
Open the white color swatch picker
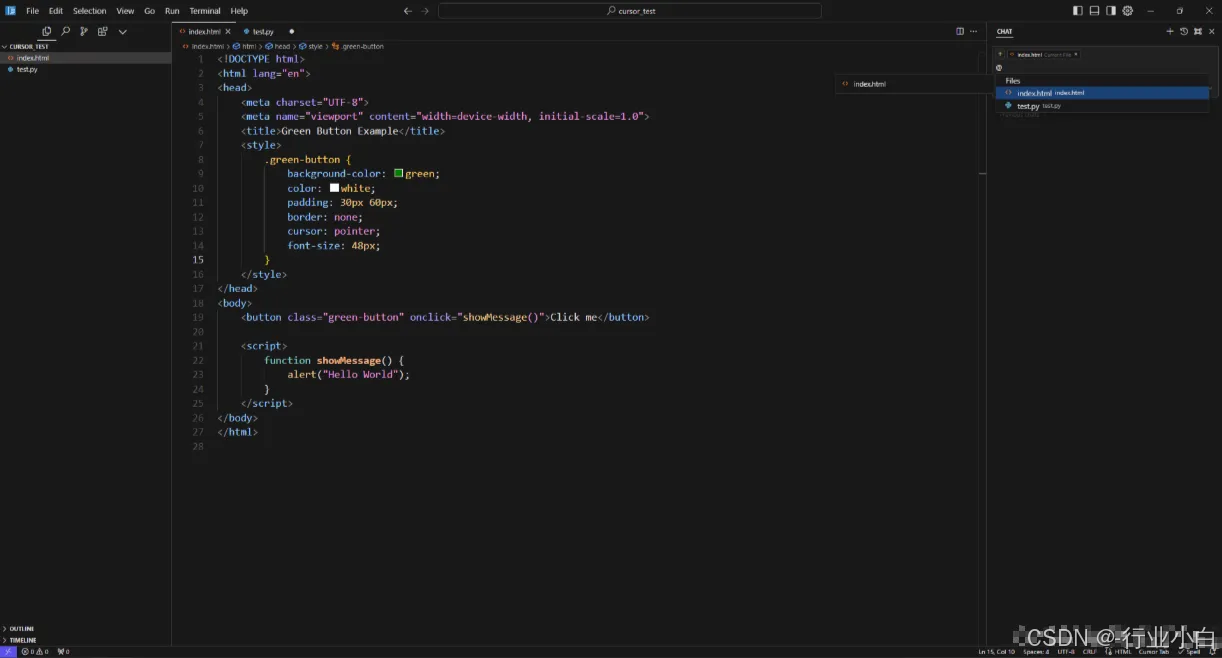pyautogui.click(x=334, y=188)
